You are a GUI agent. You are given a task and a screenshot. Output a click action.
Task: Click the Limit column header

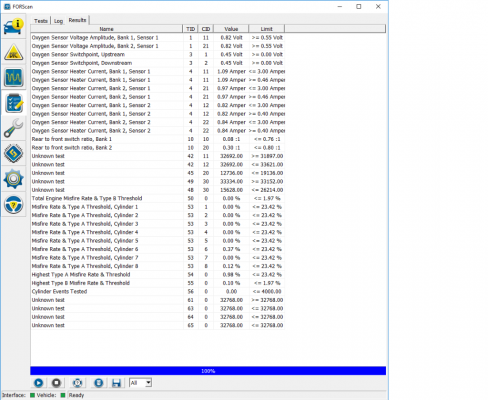click(267, 29)
